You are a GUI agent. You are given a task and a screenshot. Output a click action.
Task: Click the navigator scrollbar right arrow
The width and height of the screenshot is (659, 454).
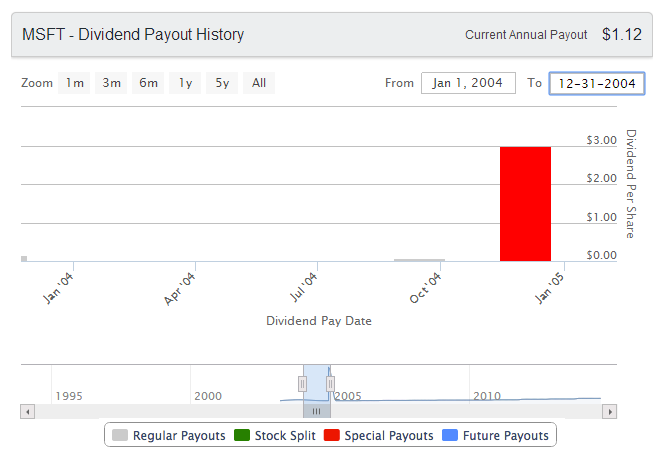tap(609, 411)
